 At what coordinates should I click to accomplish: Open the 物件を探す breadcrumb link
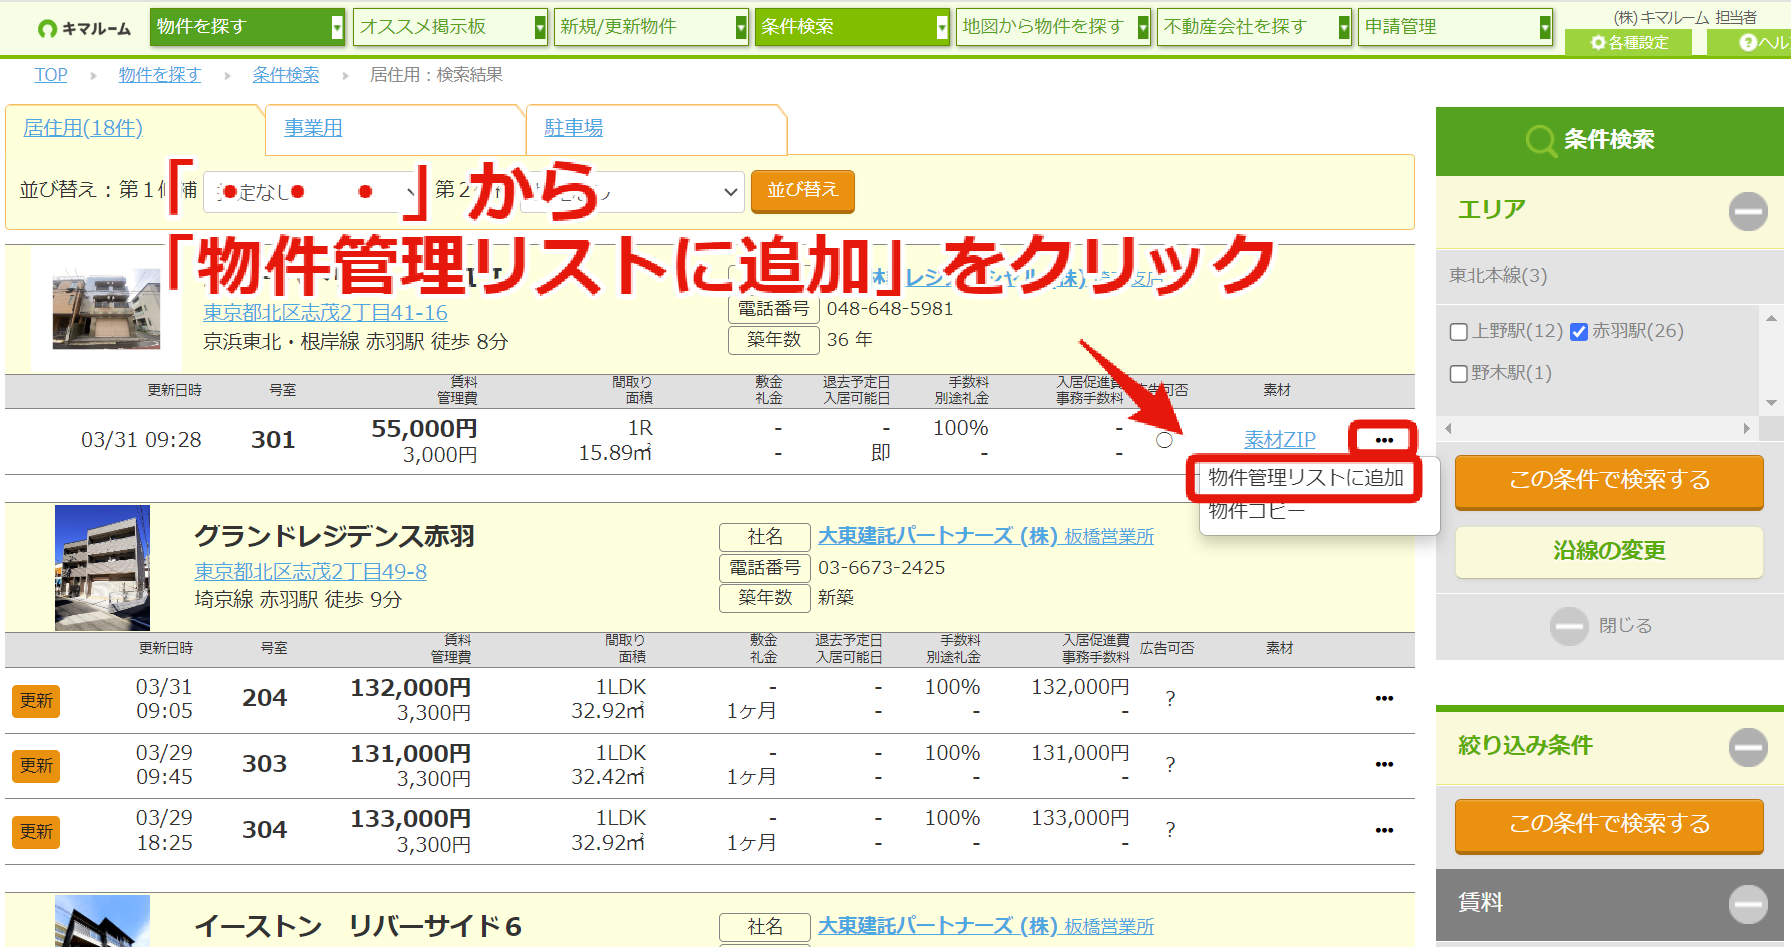(x=160, y=75)
